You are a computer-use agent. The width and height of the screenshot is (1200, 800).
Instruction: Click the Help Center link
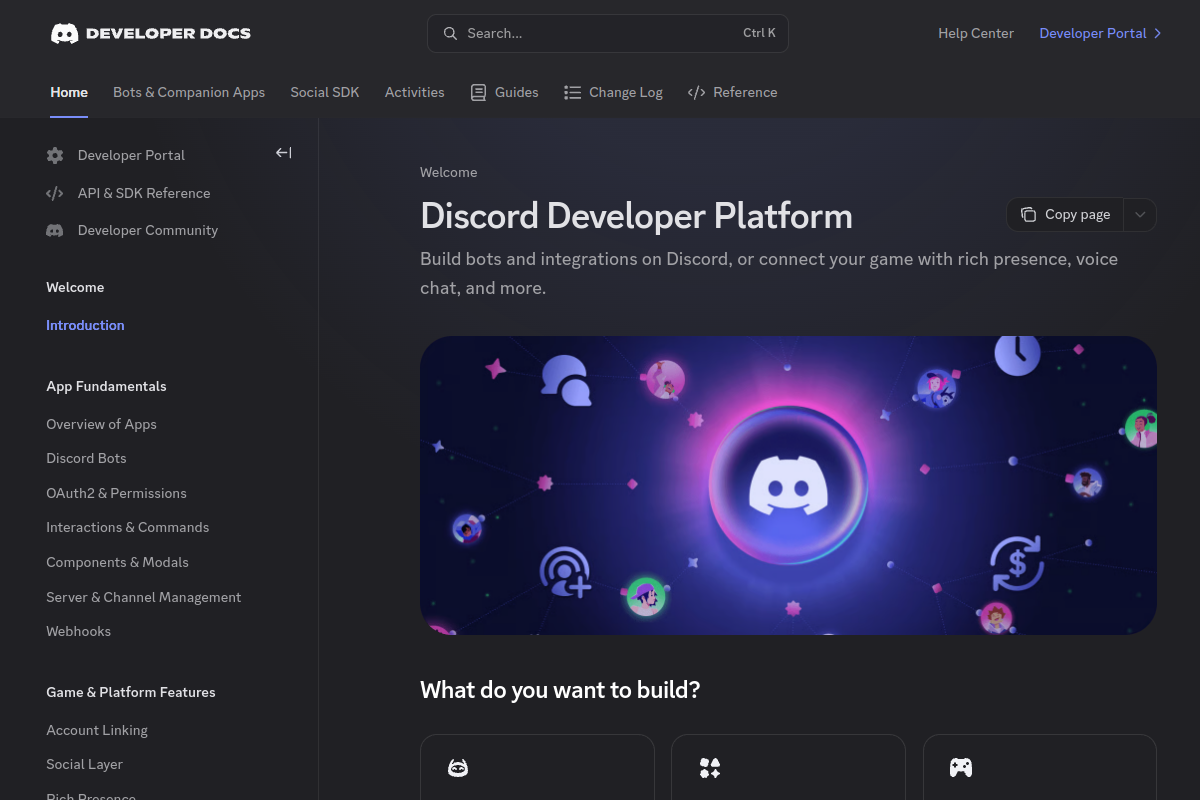pyautogui.click(x=976, y=33)
